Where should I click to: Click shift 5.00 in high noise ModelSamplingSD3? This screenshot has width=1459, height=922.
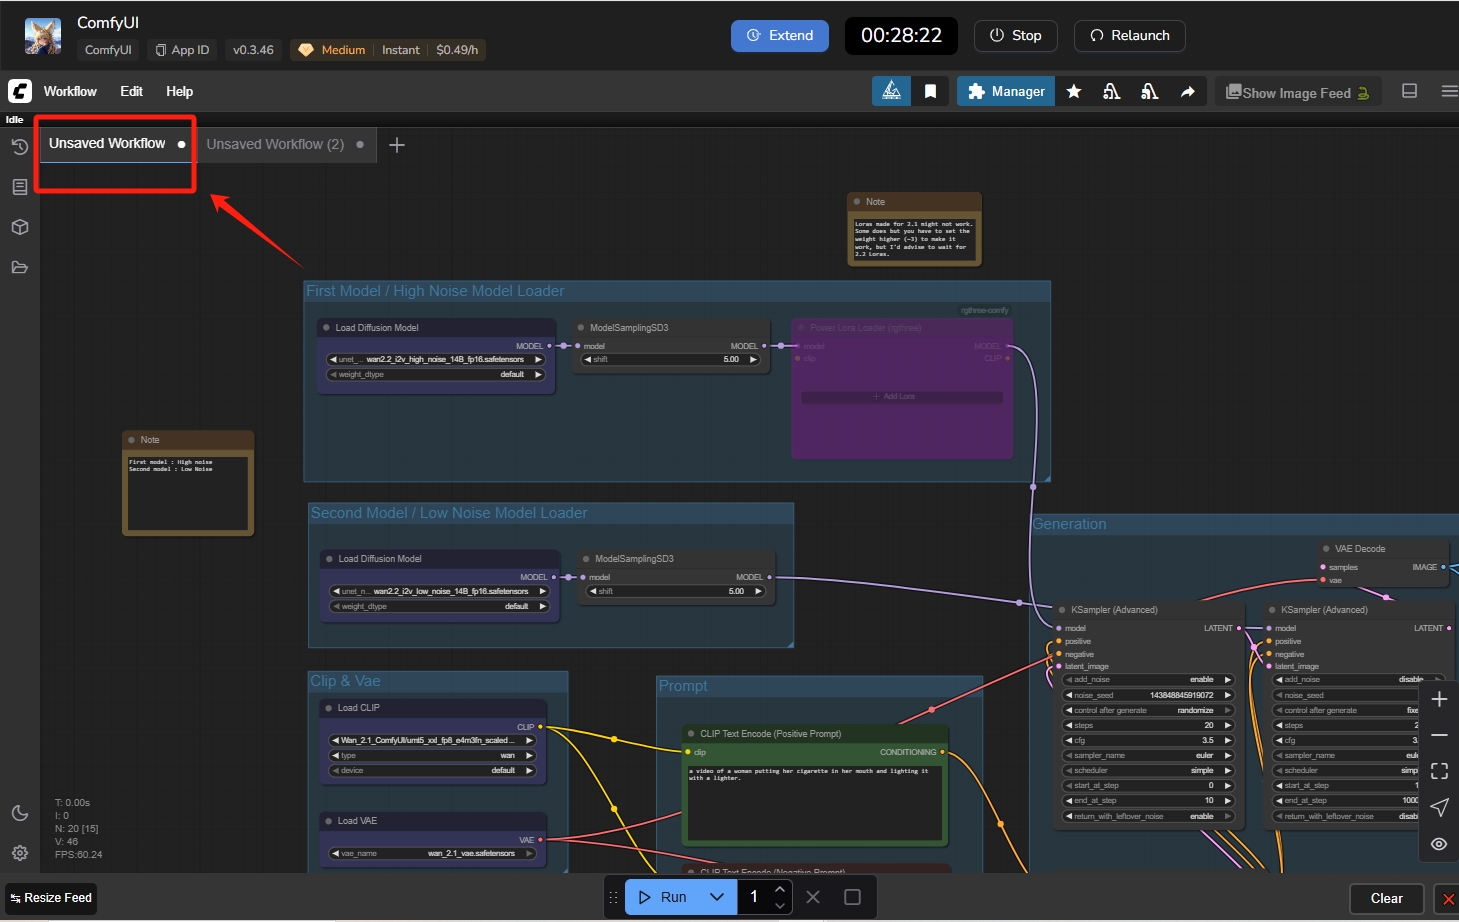[671, 359]
